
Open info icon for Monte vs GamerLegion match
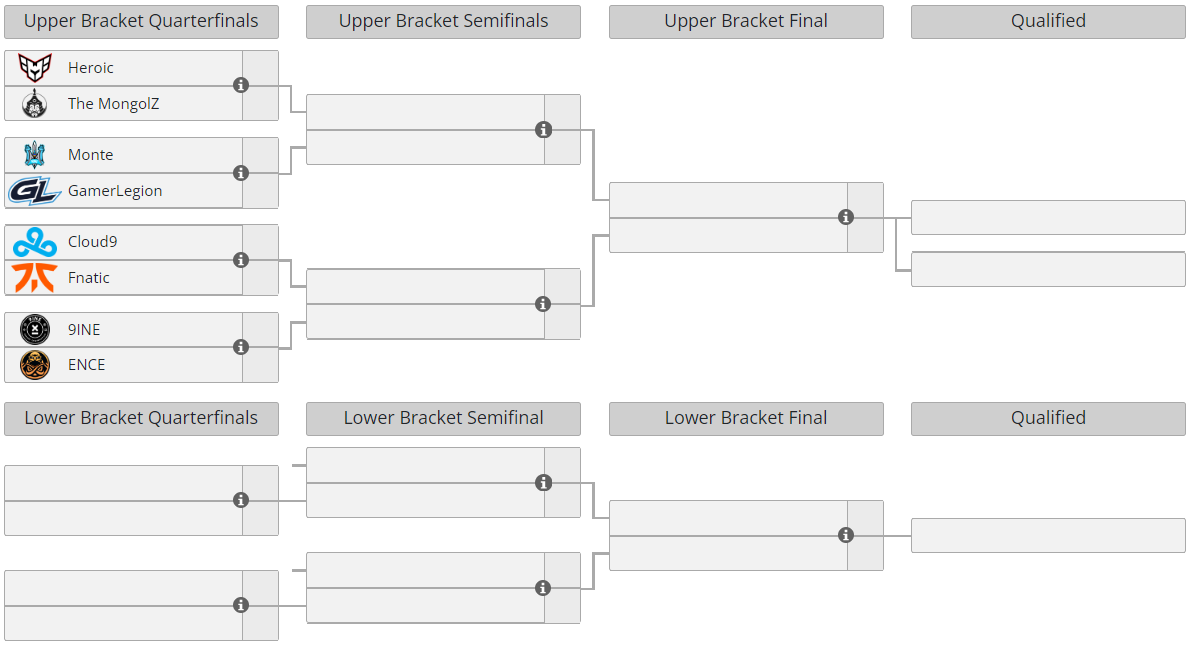coord(241,172)
